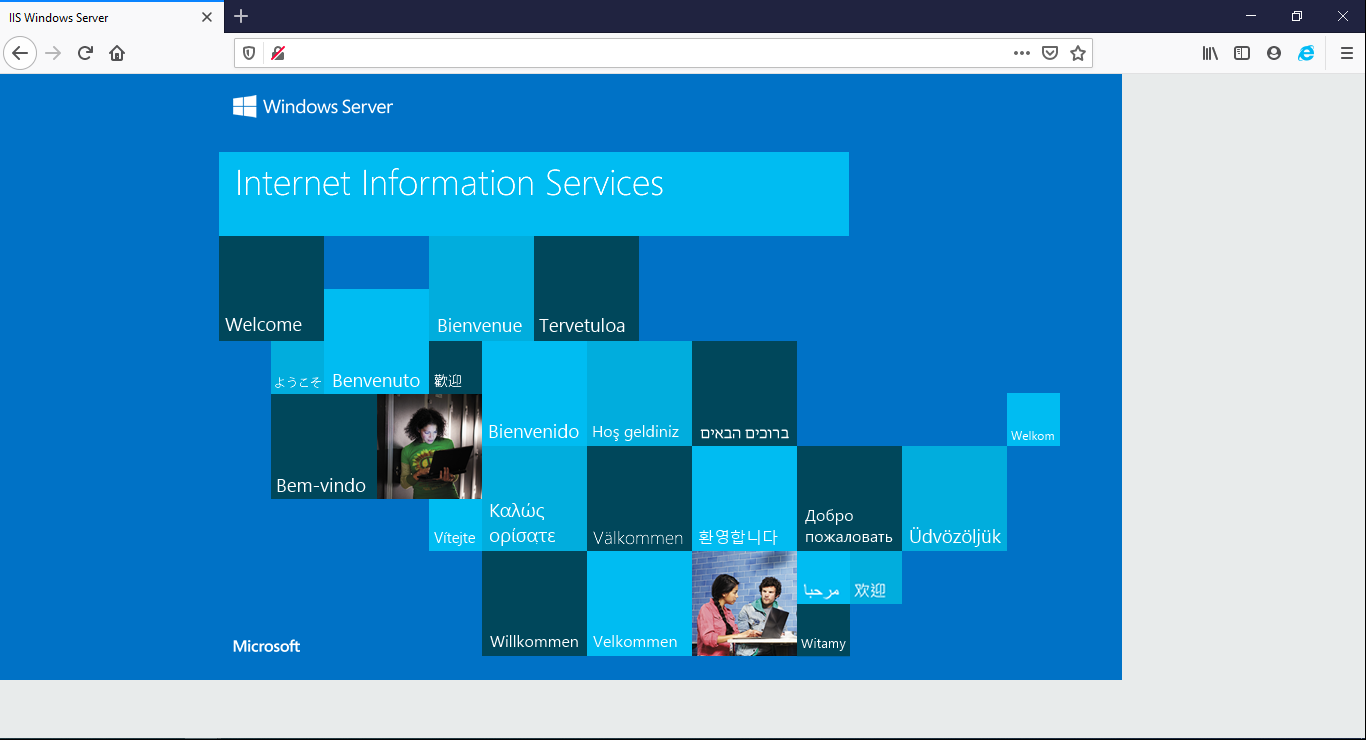Open the Library (history and bookmarks) icon
The height and width of the screenshot is (740, 1366).
coord(1210,53)
